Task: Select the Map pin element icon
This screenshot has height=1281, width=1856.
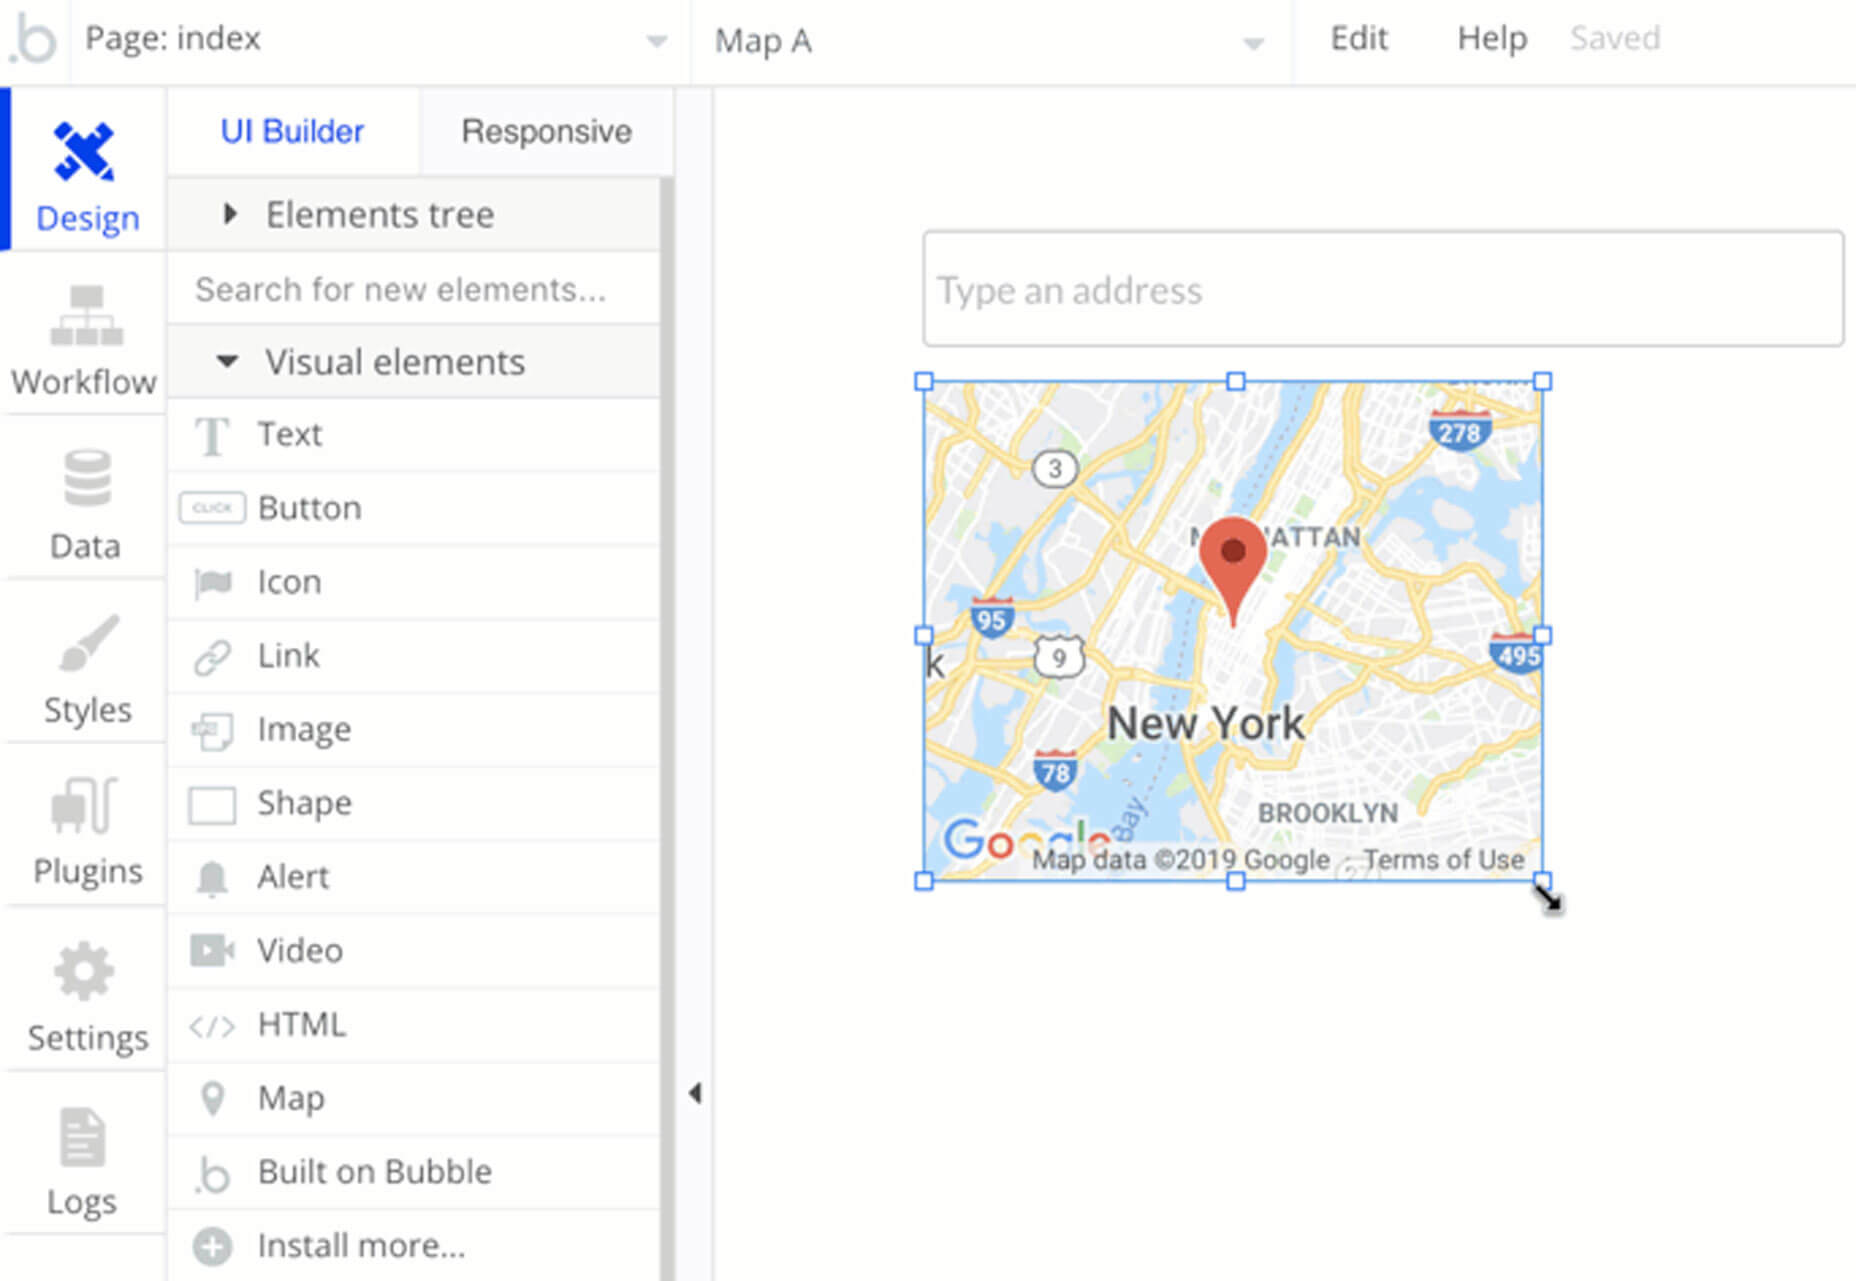Action: 212,1098
